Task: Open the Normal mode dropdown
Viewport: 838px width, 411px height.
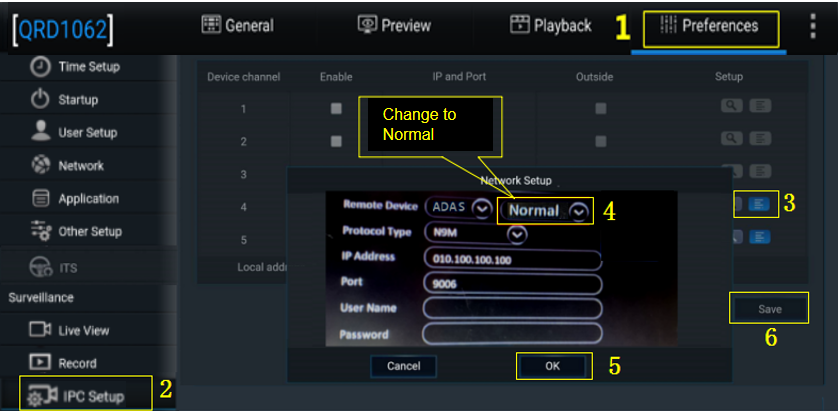Action: (579, 211)
